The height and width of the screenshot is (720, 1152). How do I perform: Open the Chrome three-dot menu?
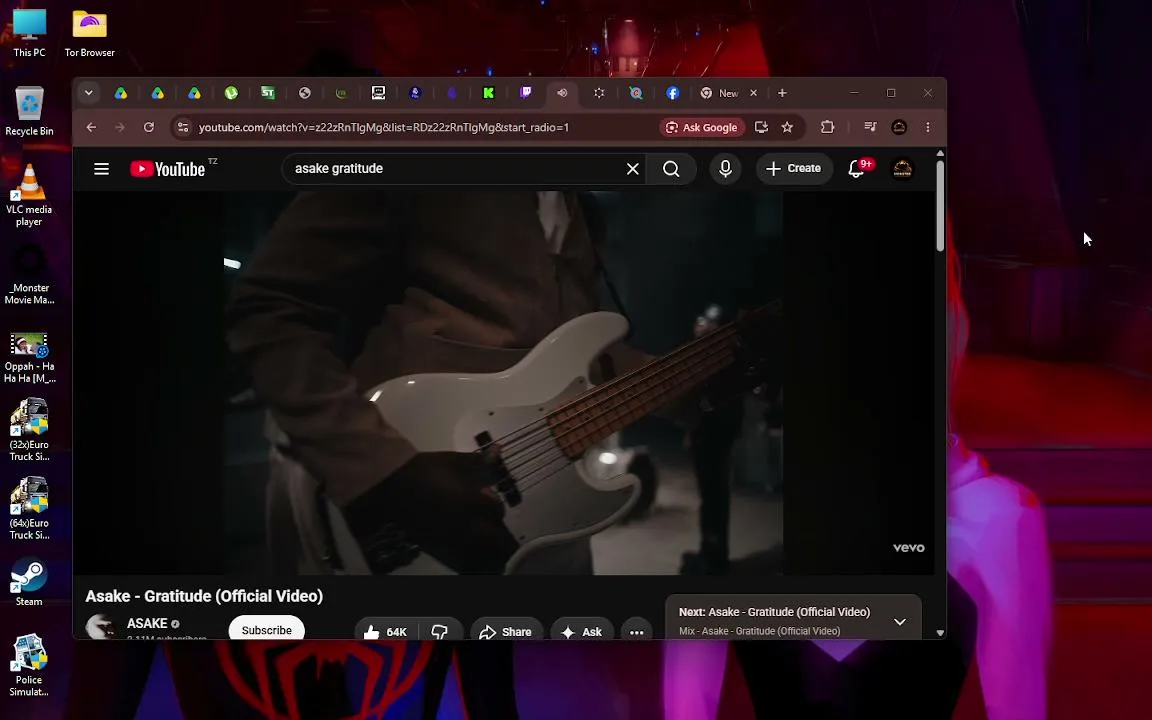(x=928, y=127)
